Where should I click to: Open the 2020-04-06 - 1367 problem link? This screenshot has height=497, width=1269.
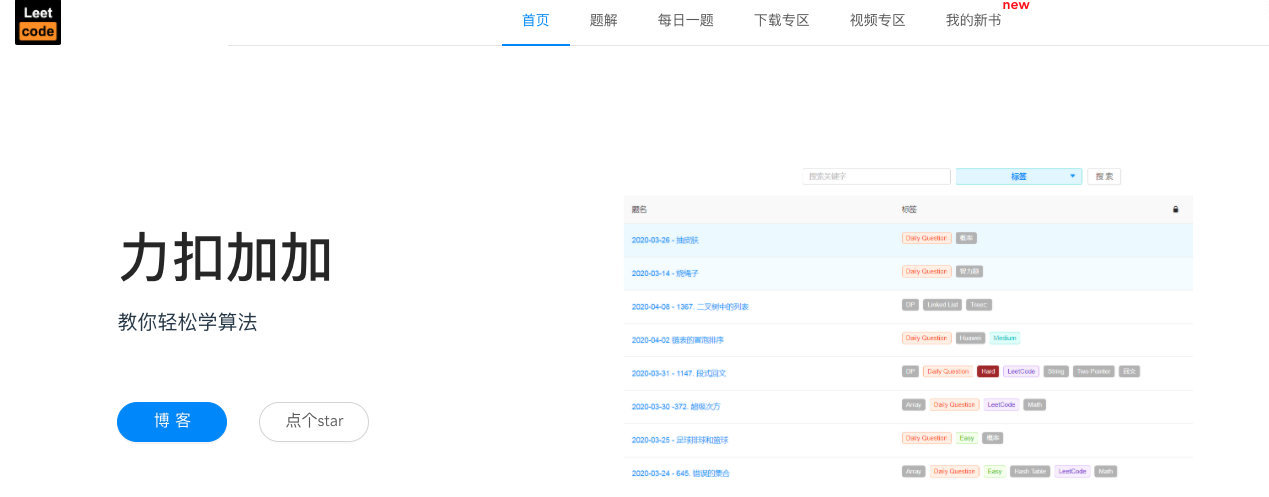pyautogui.click(x=690, y=306)
